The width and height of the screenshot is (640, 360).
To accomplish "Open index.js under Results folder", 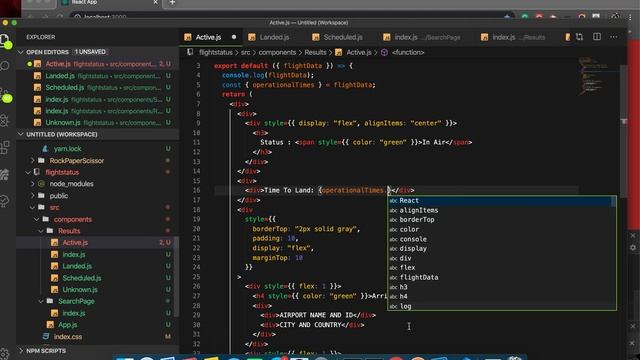I will click(x=74, y=254).
